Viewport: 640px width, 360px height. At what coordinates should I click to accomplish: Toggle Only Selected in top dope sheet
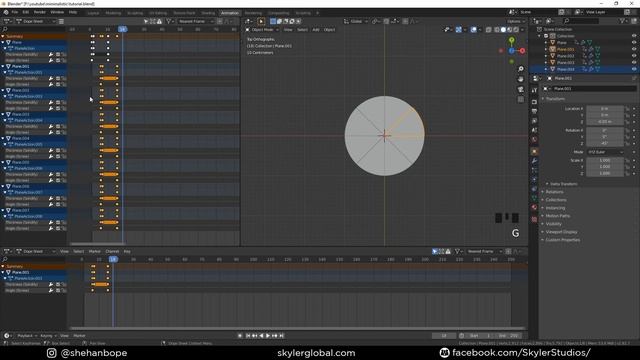point(146,21)
